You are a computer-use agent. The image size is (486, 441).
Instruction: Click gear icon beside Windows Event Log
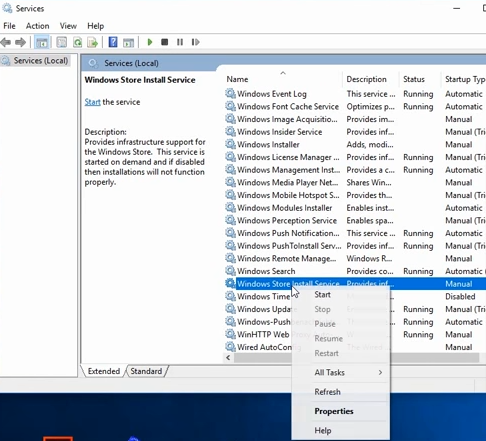(x=230, y=93)
